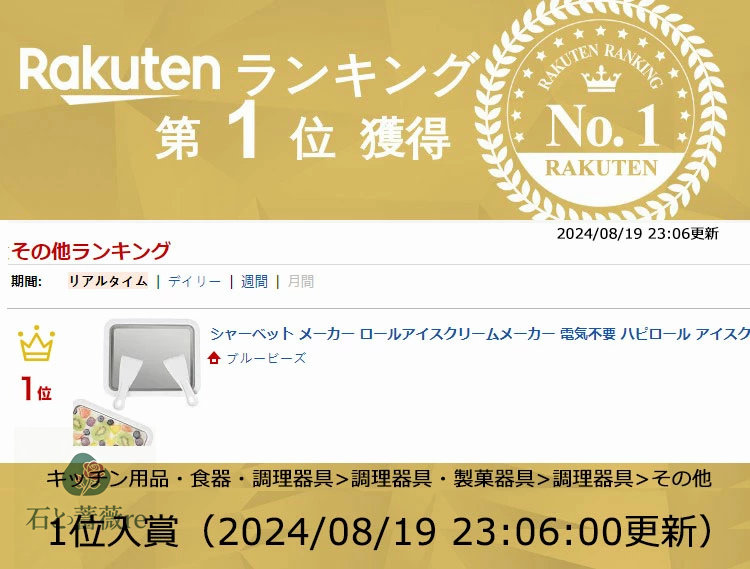
Task: Click the Rakuten logo
Action: [x=119, y=74]
